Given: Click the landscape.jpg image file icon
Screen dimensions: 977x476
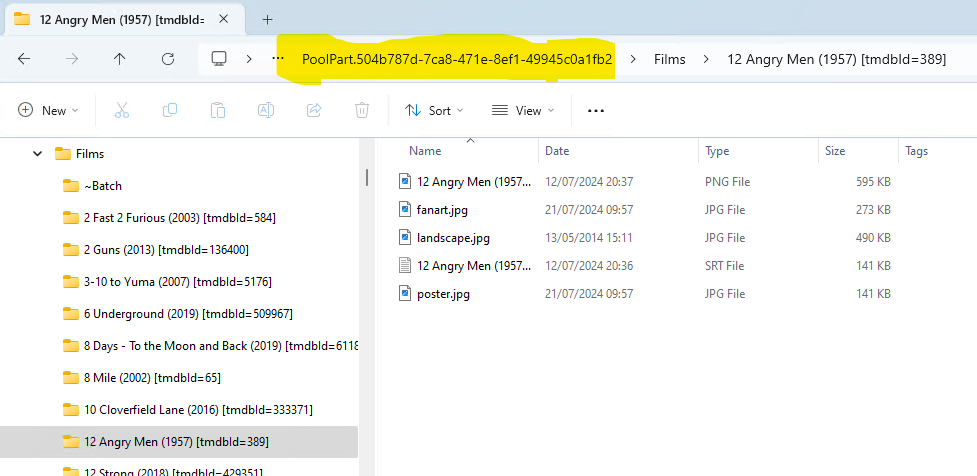Looking at the screenshot, I should pos(406,237).
